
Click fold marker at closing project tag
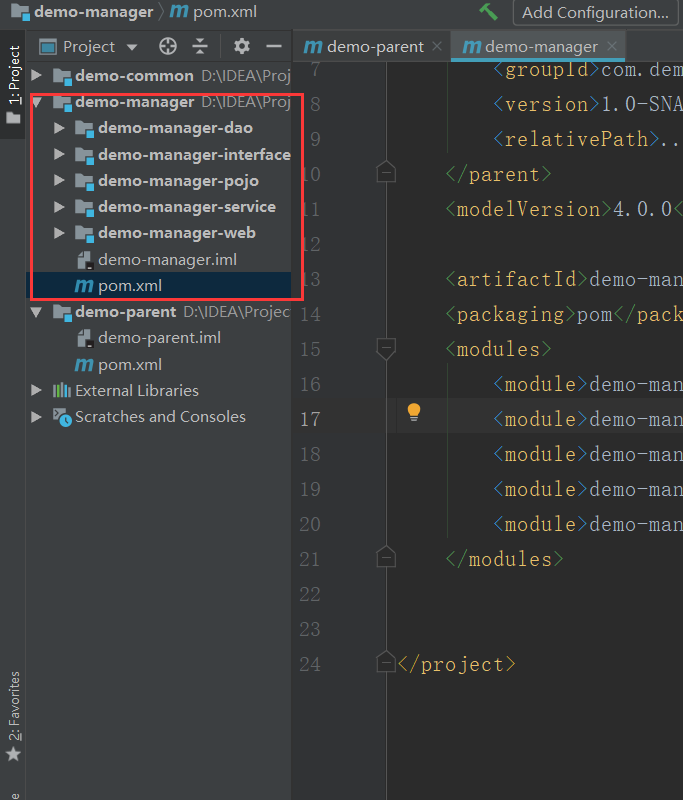(x=386, y=663)
